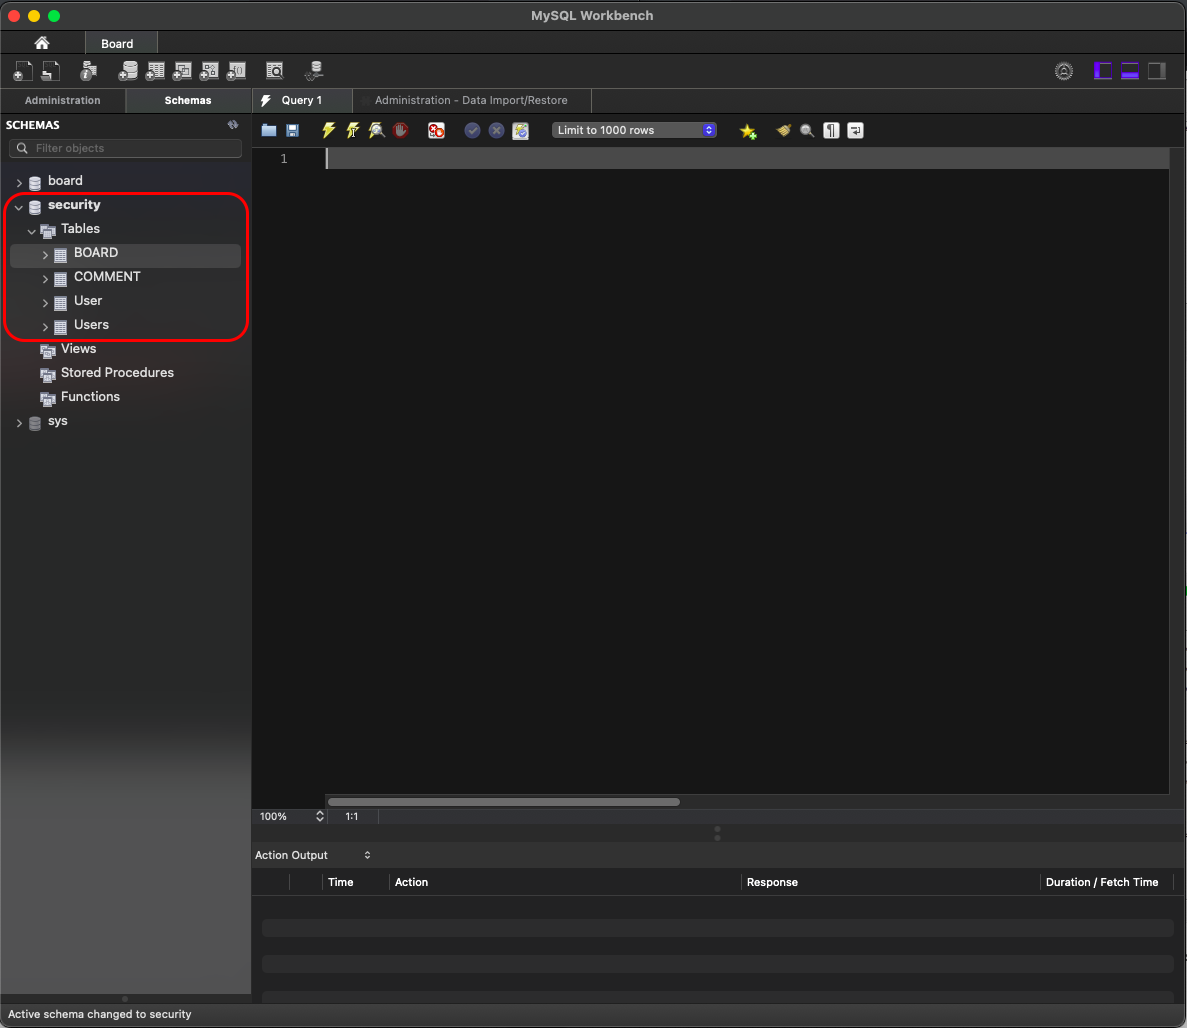Rollback the current transaction
The height and width of the screenshot is (1028, 1187).
tap(497, 130)
